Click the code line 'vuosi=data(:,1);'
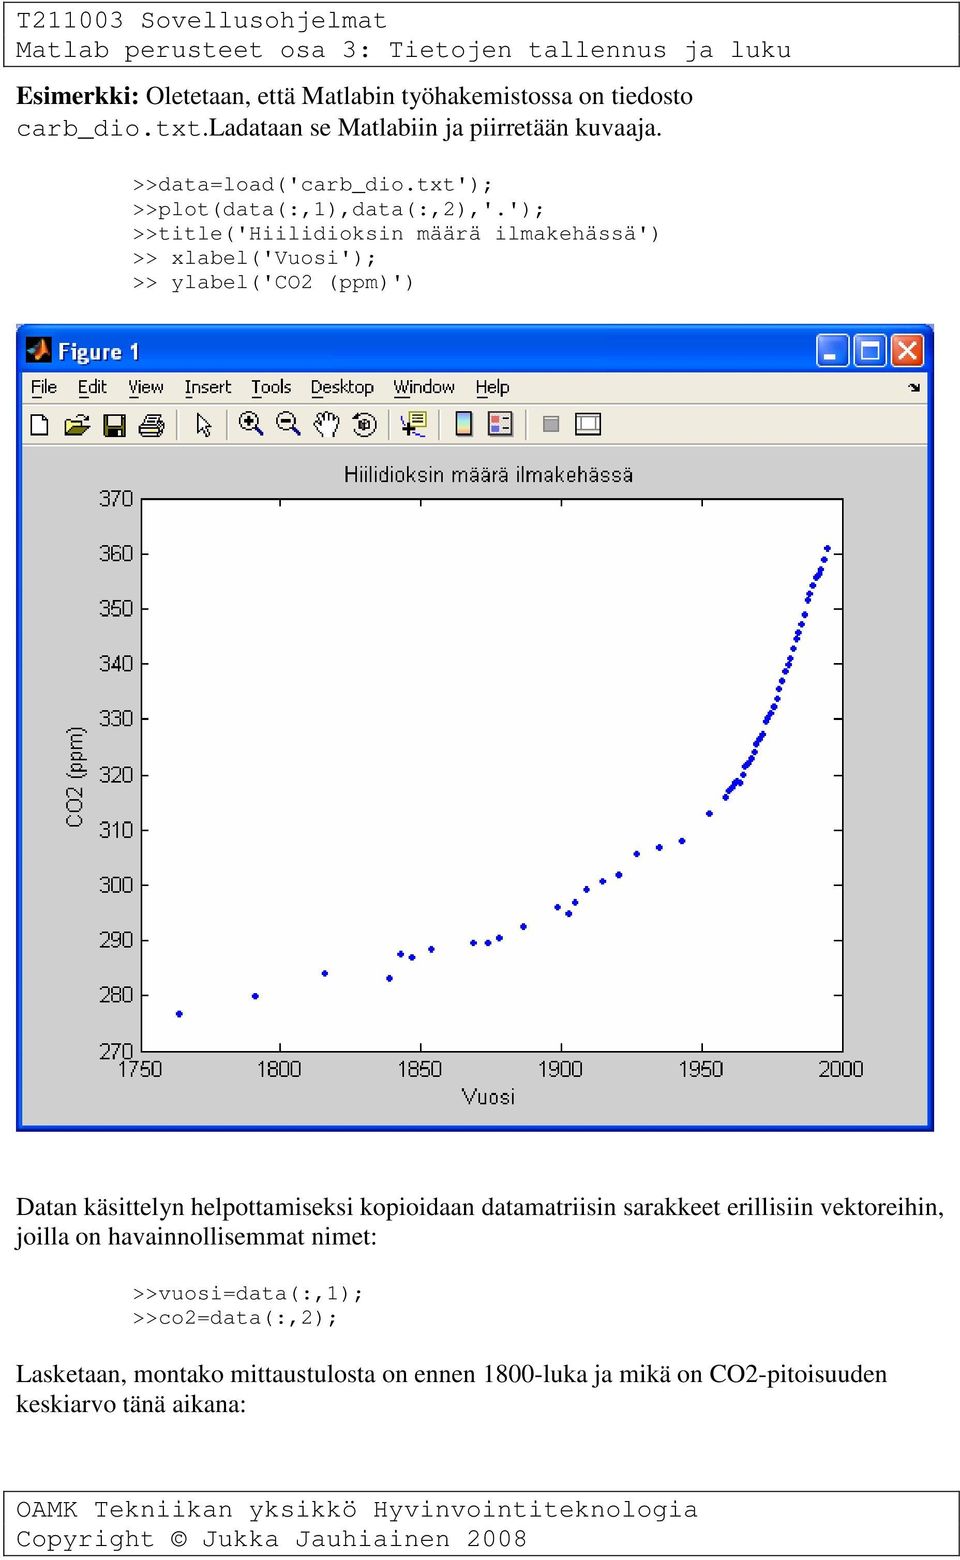Viewport: 960px width, 1560px height. click(248, 1294)
